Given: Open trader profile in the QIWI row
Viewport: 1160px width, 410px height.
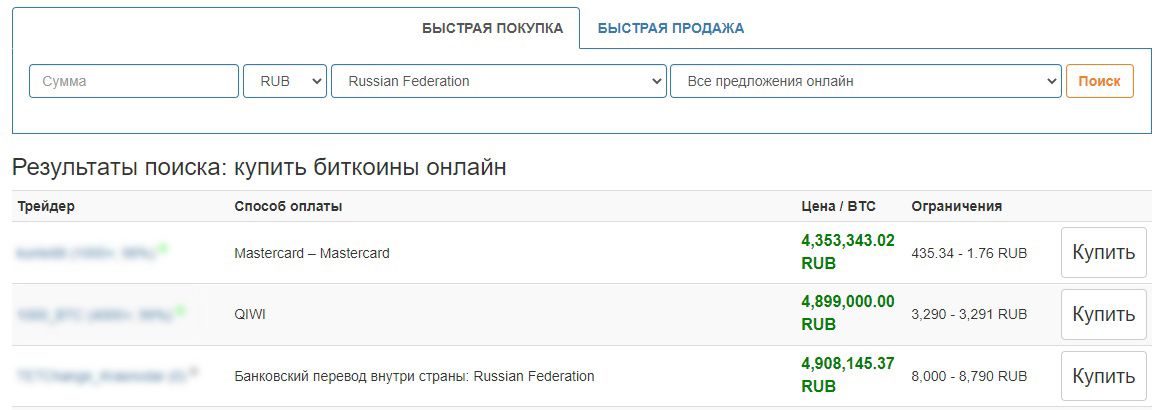Looking at the screenshot, I should click(x=94, y=315).
